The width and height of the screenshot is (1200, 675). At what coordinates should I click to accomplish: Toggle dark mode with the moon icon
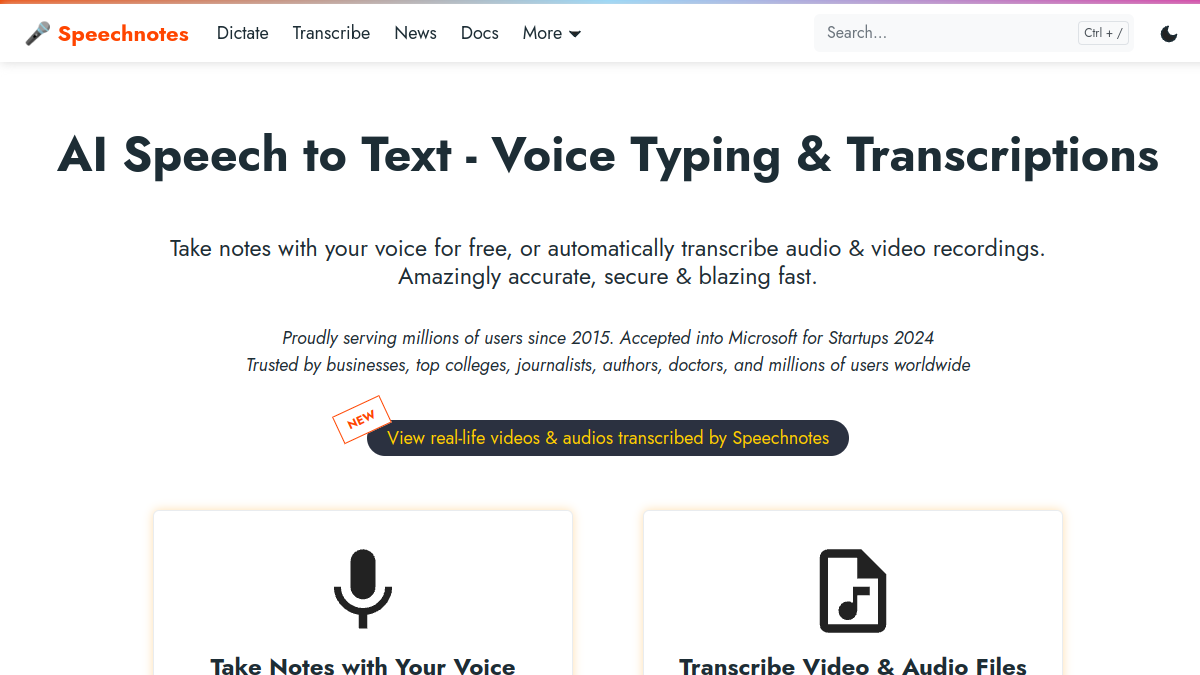[x=1169, y=34]
